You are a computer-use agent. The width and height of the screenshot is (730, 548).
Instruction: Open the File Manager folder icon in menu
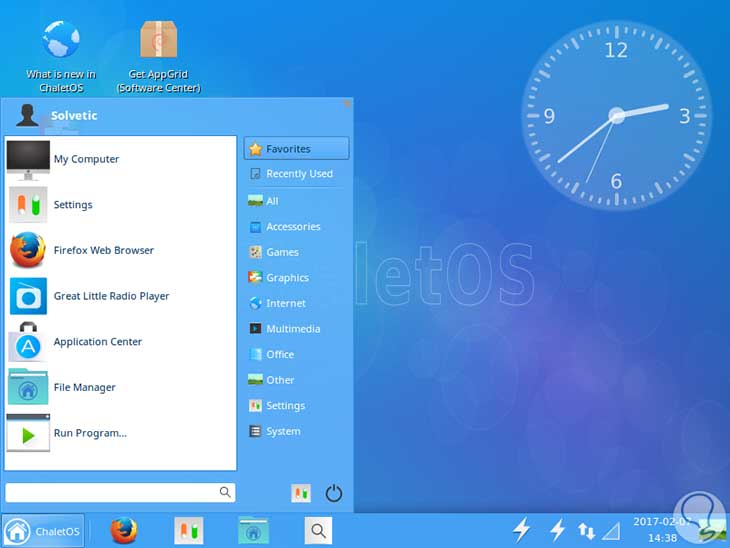[28, 387]
